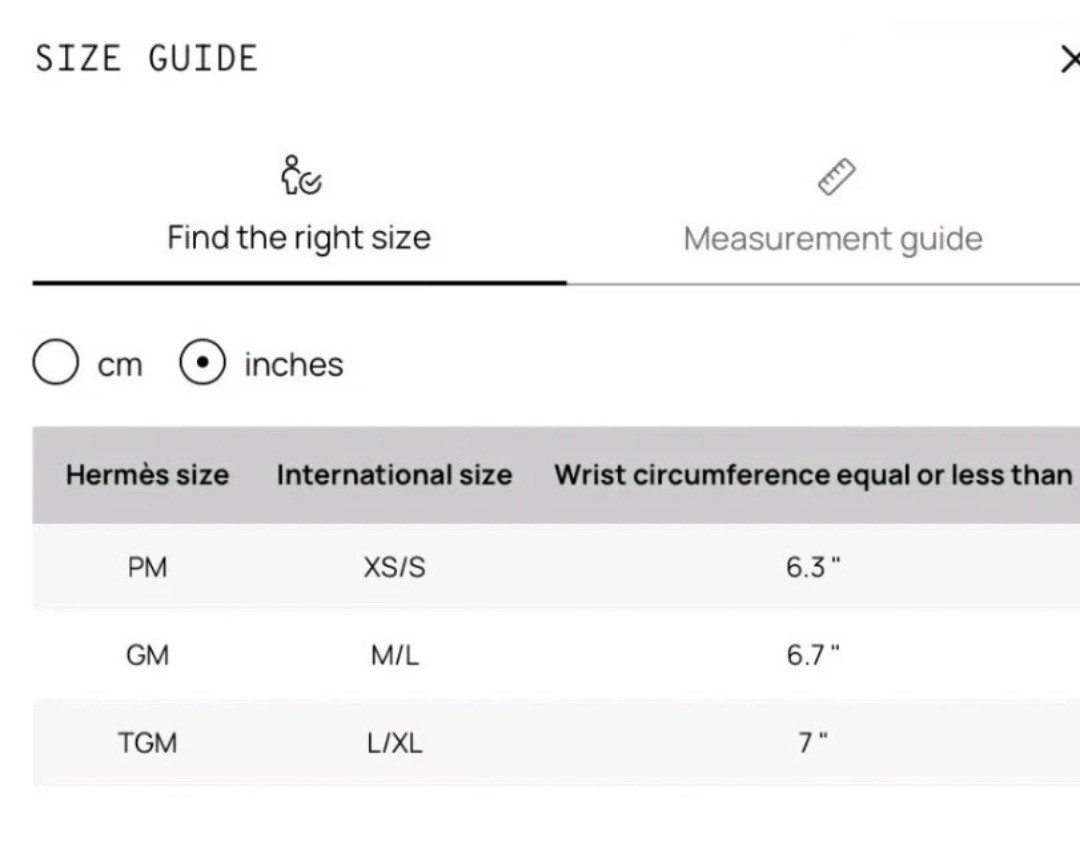Switch to Measurement guide tab
1080x846 pixels.
(x=833, y=239)
